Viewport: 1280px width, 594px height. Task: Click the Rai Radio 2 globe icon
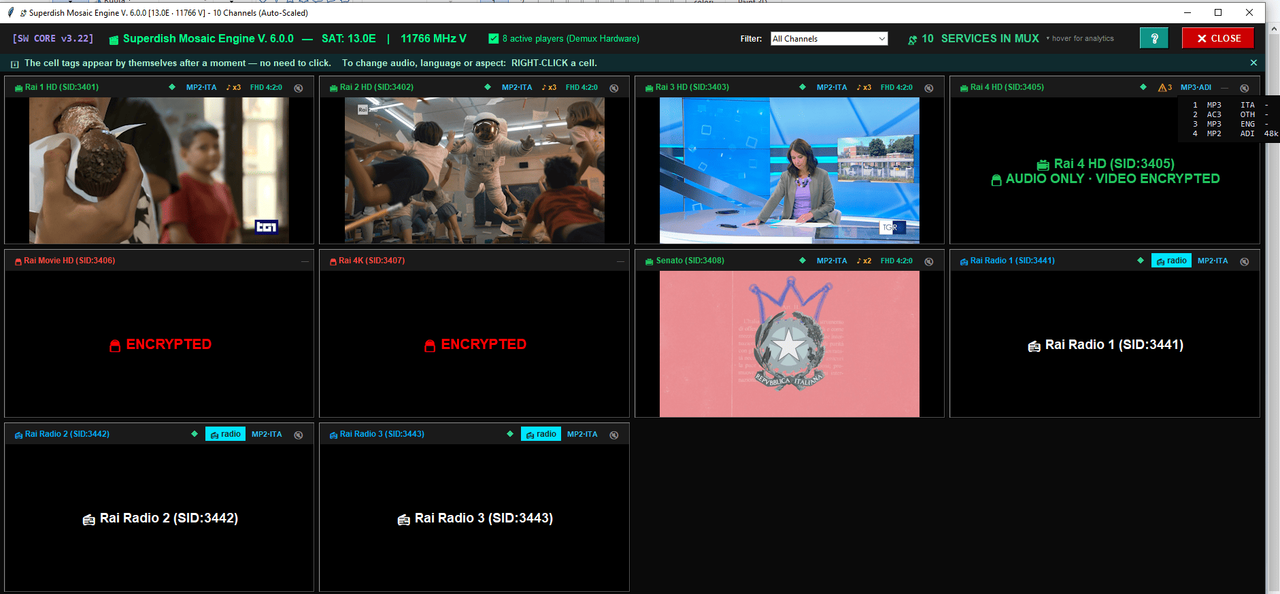(x=299, y=435)
